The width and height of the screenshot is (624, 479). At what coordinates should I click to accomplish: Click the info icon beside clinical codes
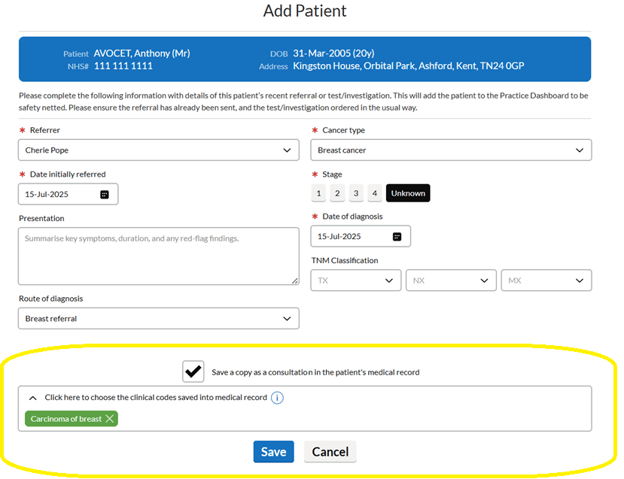click(x=277, y=398)
